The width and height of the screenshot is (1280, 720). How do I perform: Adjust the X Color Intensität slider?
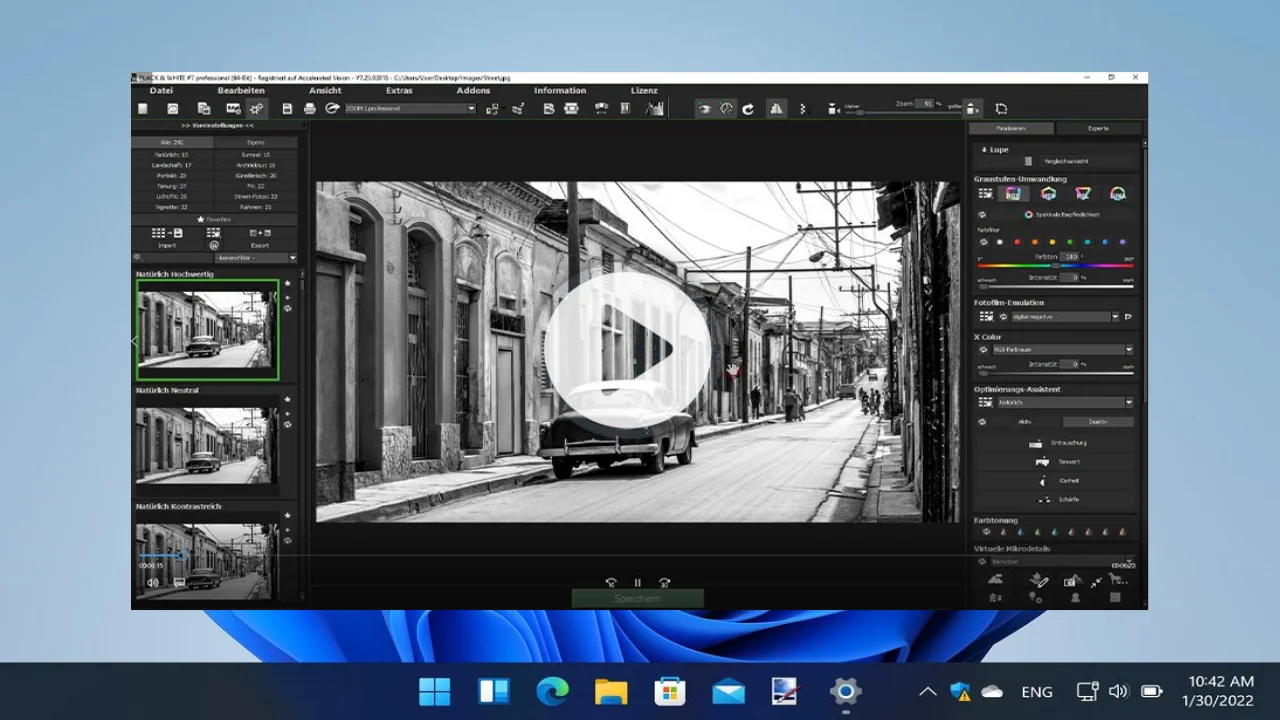pyautogui.click(x=1055, y=373)
